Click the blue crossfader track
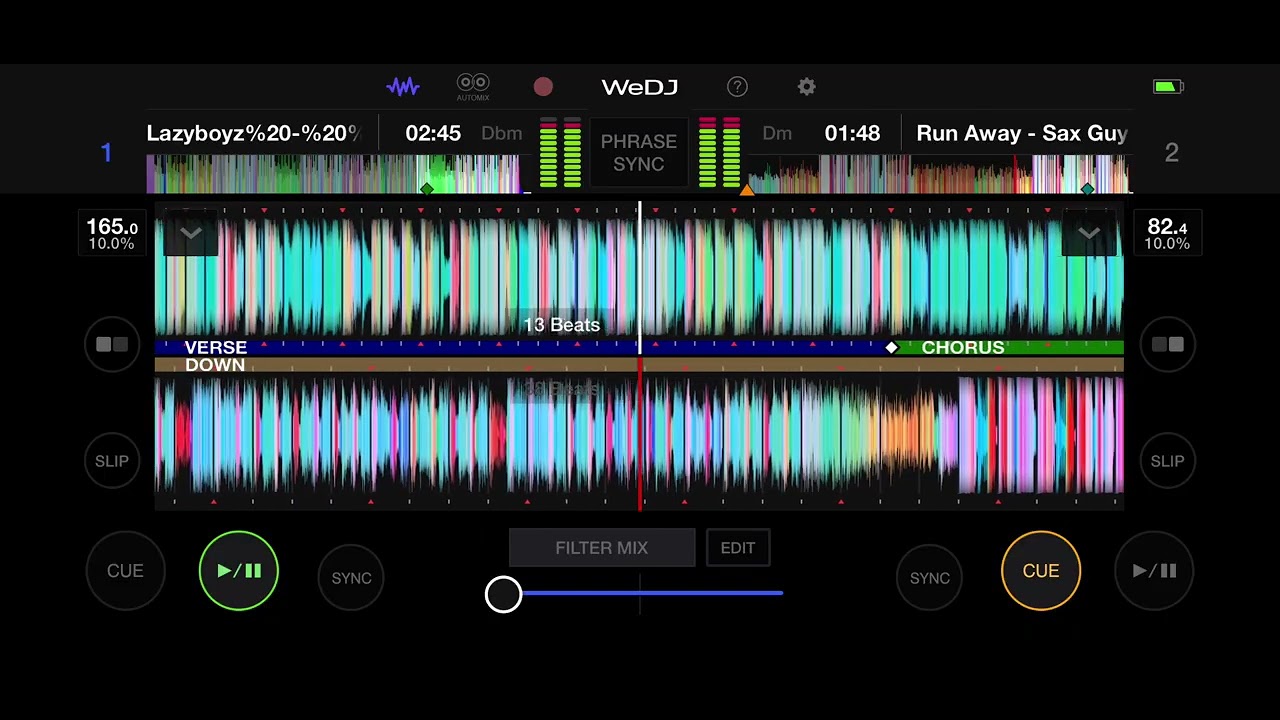Viewport: 1280px width, 720px height. (652, 593)
